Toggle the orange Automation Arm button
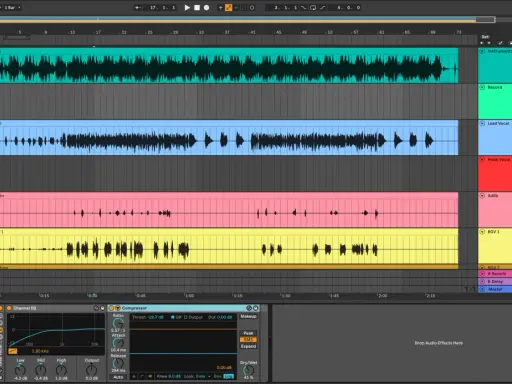The height and width of the screenshot is (384, 512). [228, 7]
